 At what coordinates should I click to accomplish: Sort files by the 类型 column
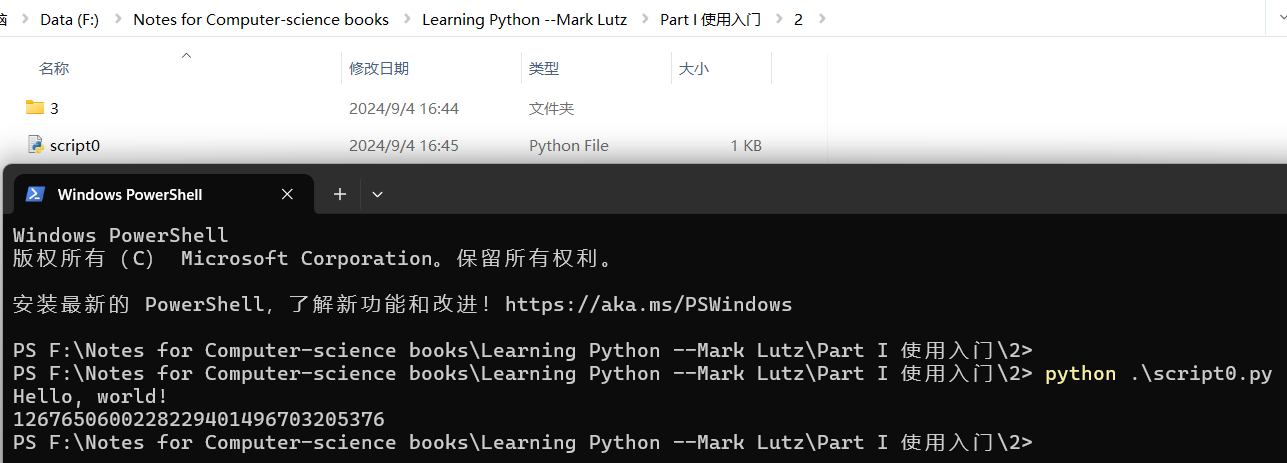(x=544, y=69)
